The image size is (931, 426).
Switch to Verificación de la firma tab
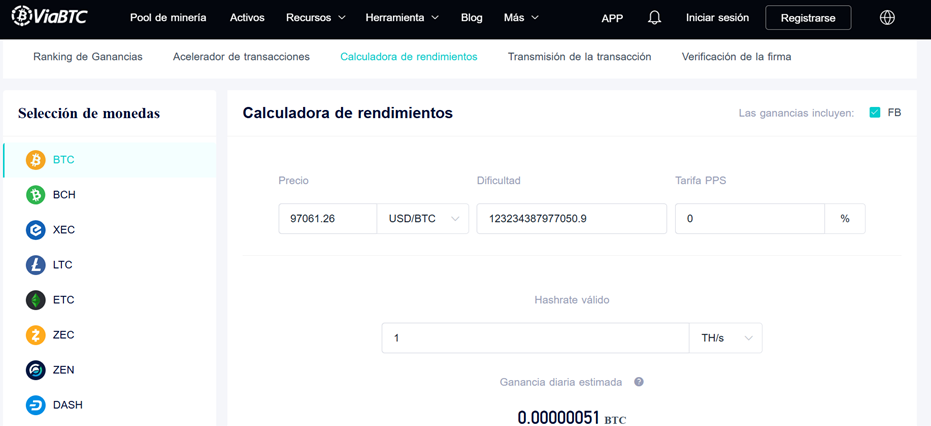(736, 57)
